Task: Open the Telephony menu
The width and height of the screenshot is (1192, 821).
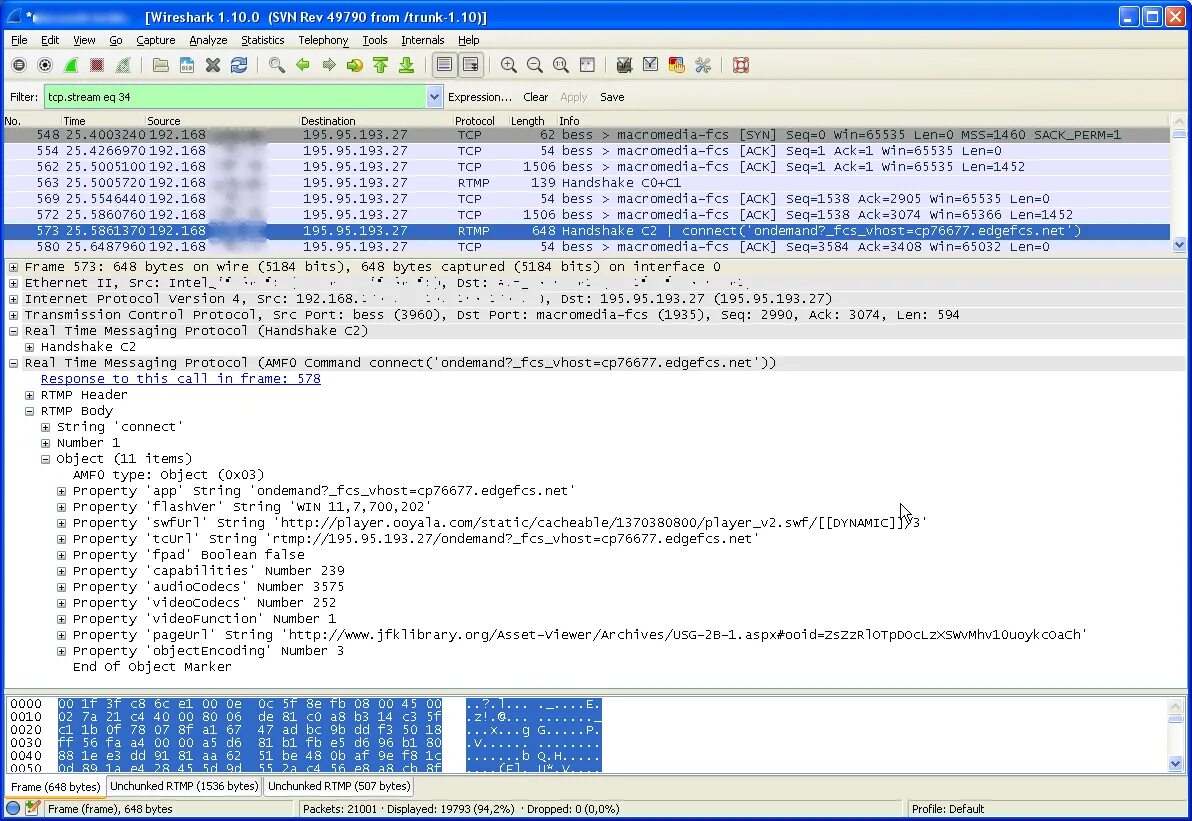Action: coord(323,40)
